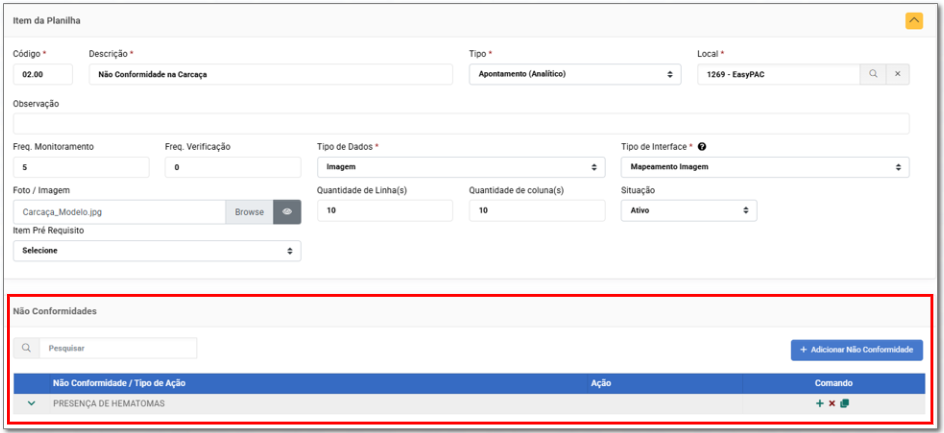This screenshot has width=944, height=433.
Task: Preview the image with the eye icon
Action: pyautogui.click(x=287, y=211)
